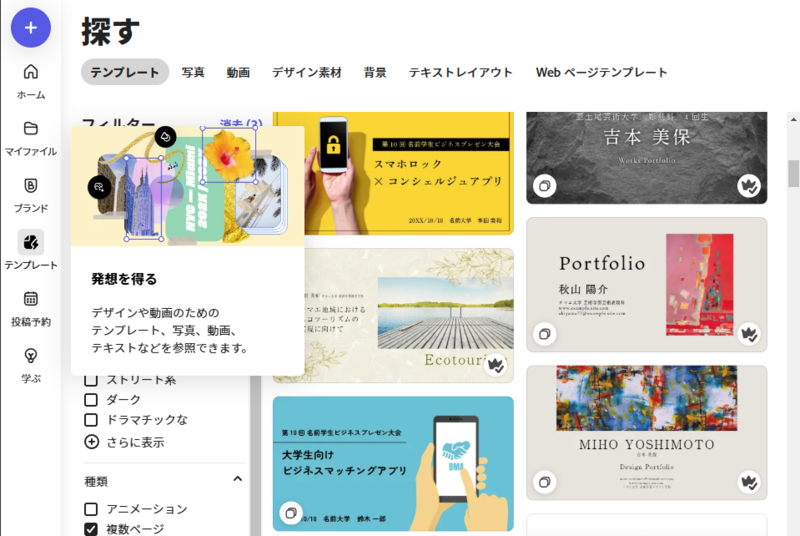Open マイファイル folder icon

point(31,129)
